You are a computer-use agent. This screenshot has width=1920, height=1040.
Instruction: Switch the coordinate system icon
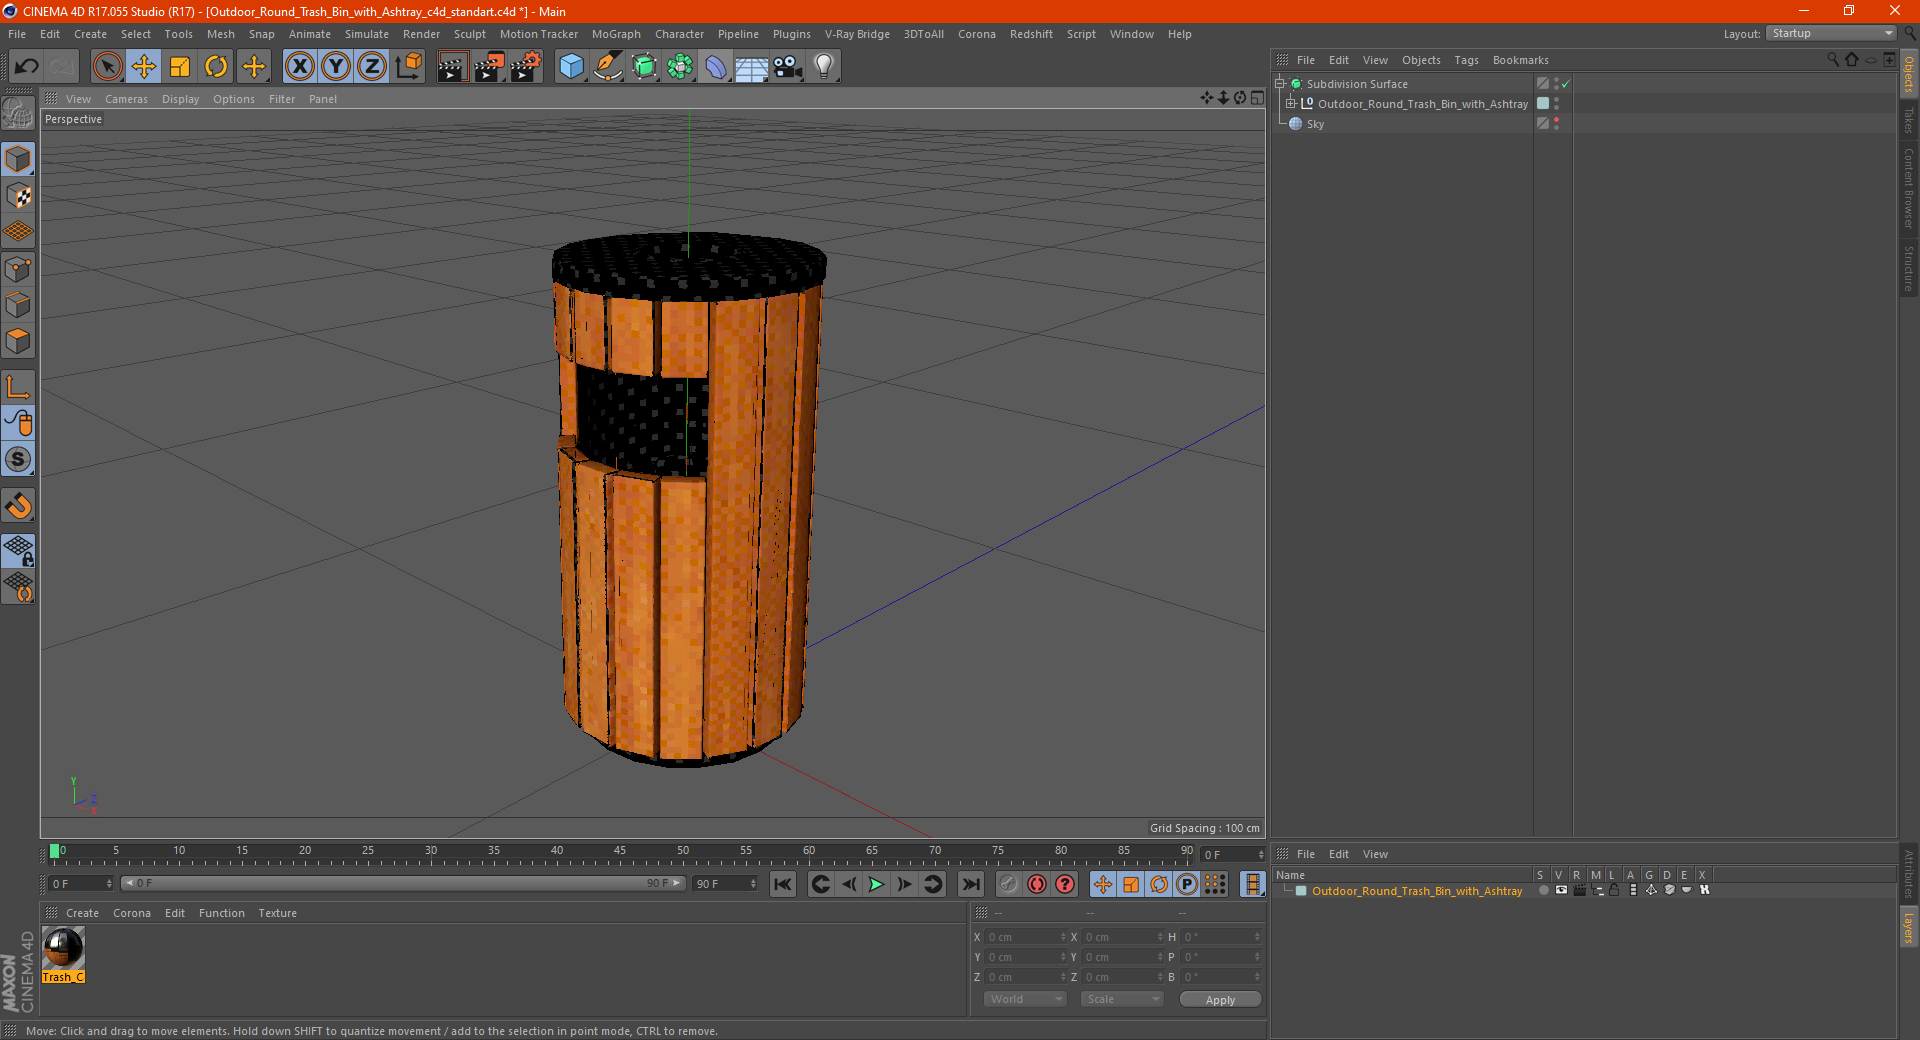click(x=408, y=67)
